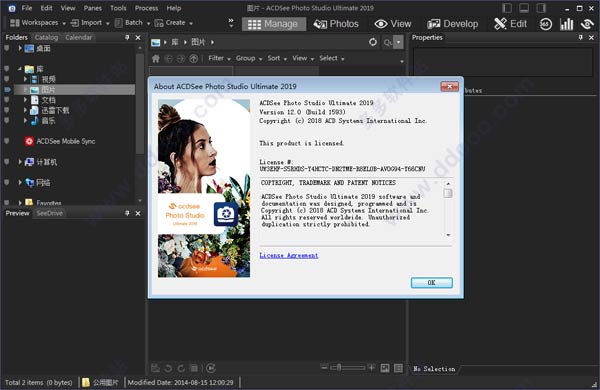Viewport: 600px width, 390px height.
Task: Click the Home folder icon
Action: coord(156,59)
